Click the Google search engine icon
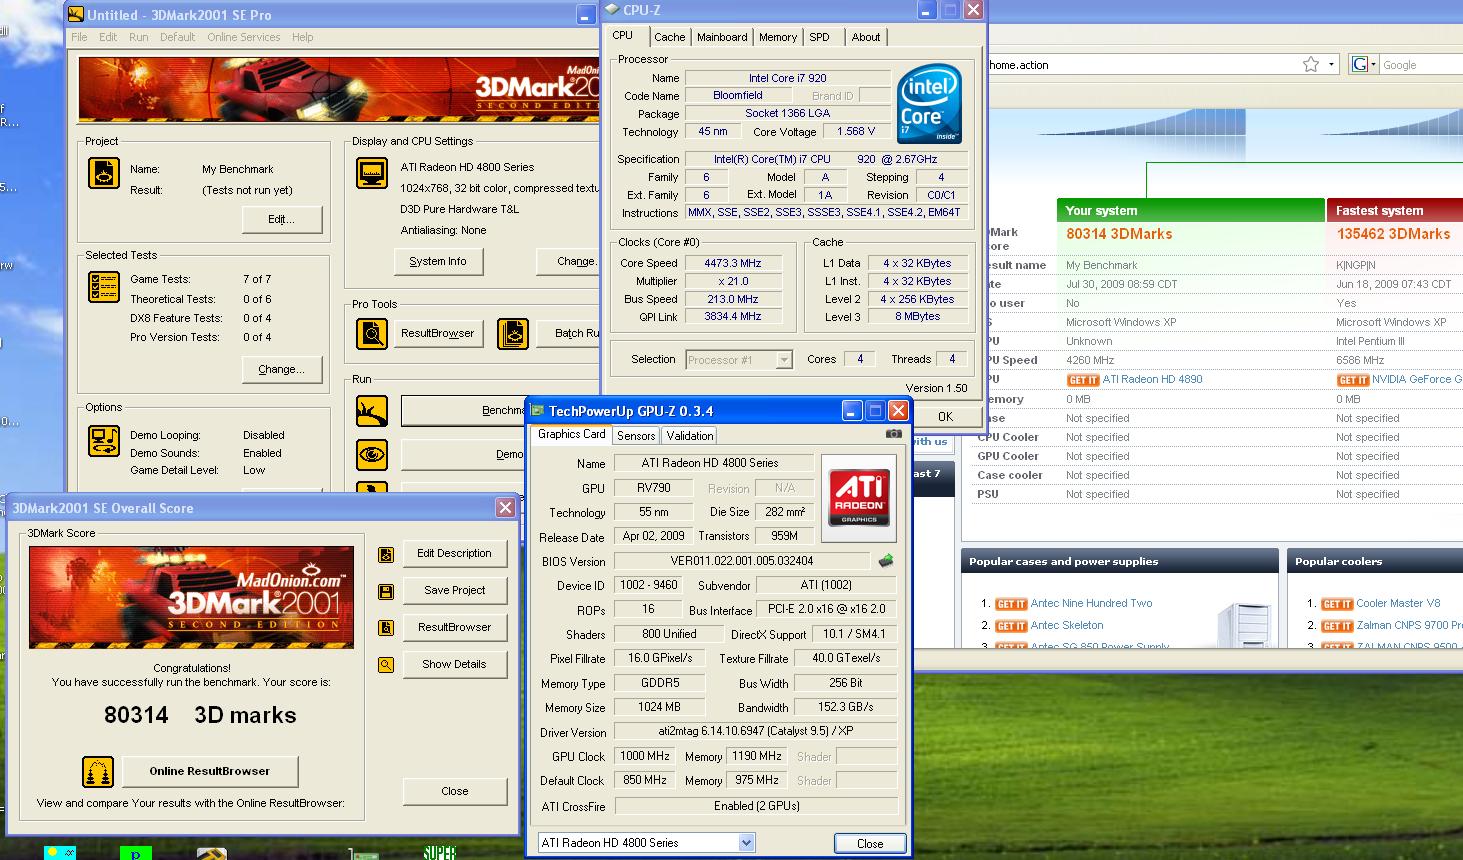Viewport: 1463px width, 860px height. coord(1359,64)
